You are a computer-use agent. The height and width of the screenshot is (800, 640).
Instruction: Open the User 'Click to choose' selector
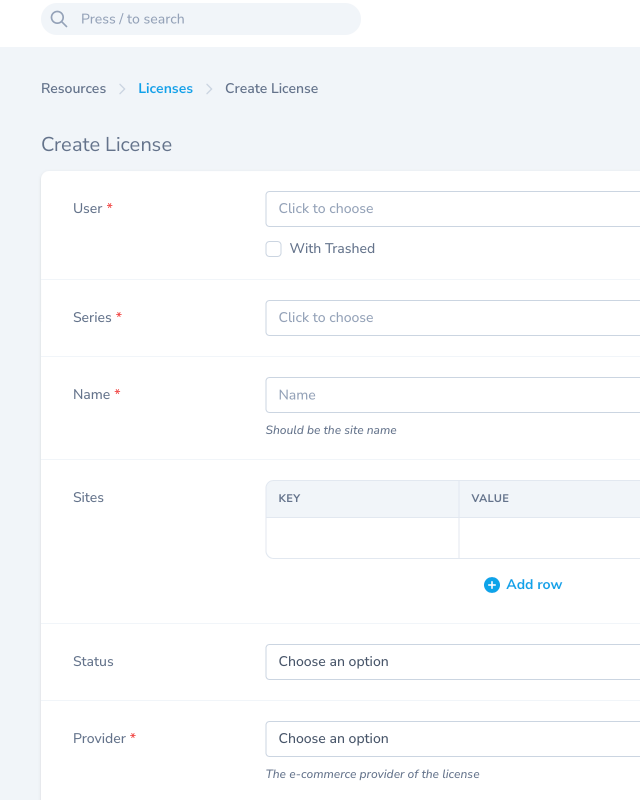click(x=452, y=209)
